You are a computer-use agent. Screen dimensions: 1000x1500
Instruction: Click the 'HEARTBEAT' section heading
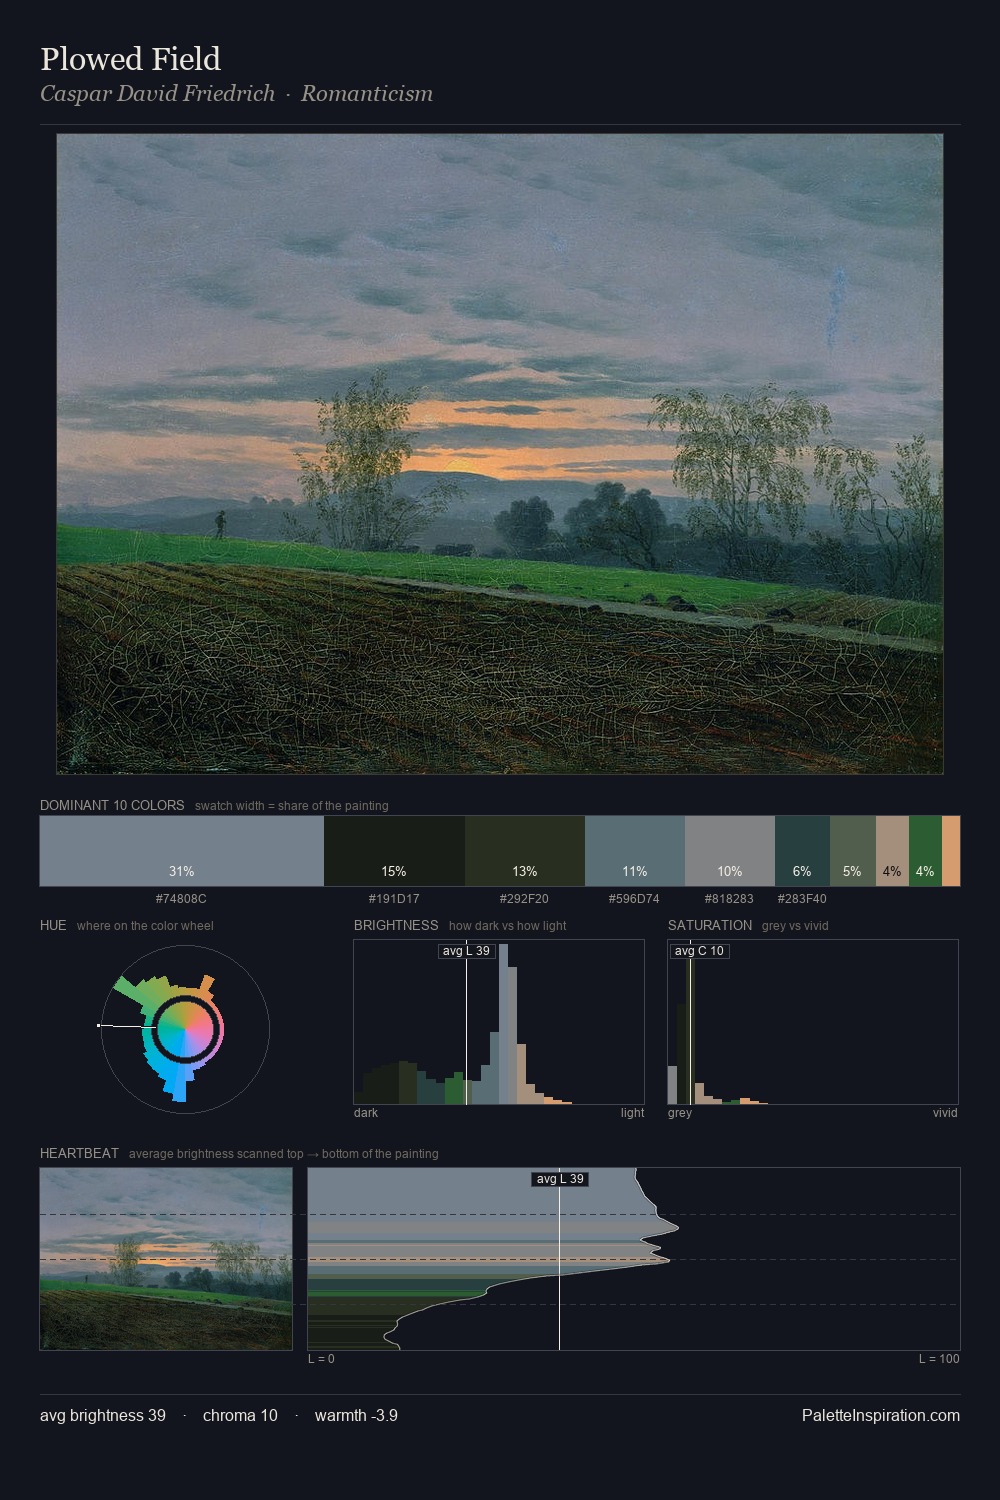[x=79, y=1153]
